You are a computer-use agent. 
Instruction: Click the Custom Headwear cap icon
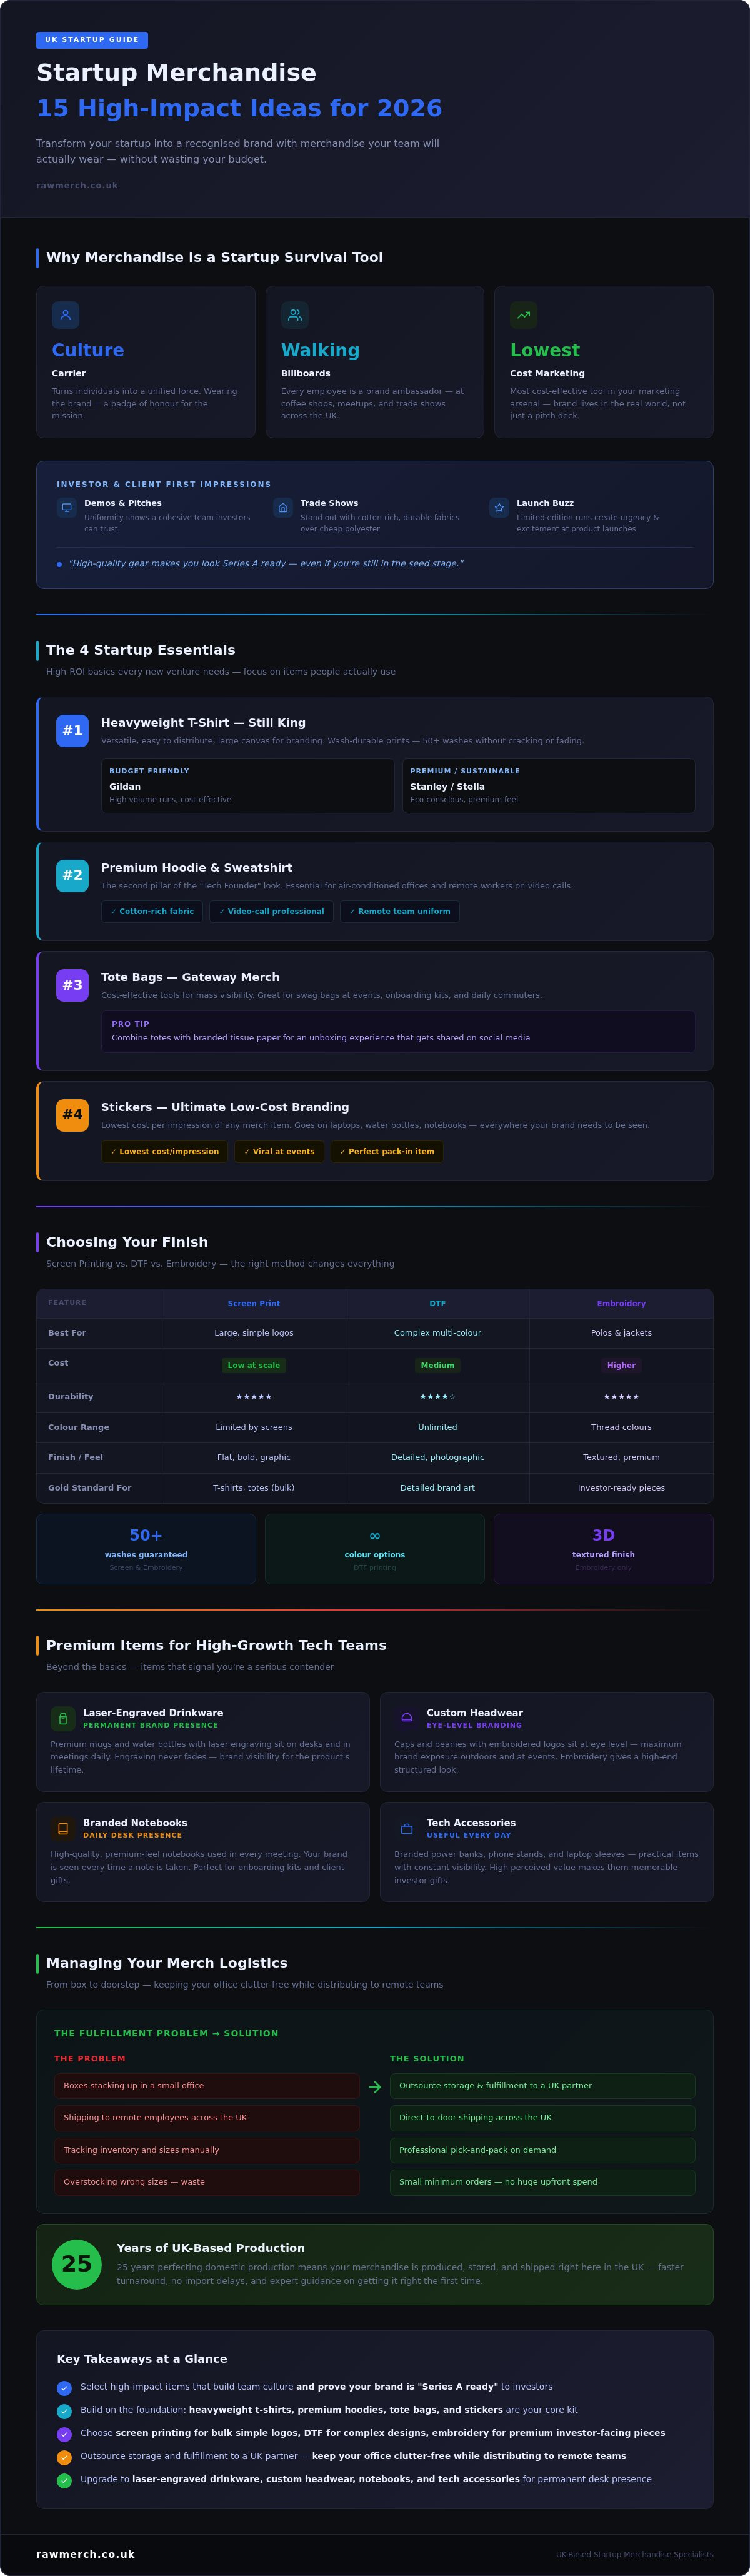point(407,1719)
